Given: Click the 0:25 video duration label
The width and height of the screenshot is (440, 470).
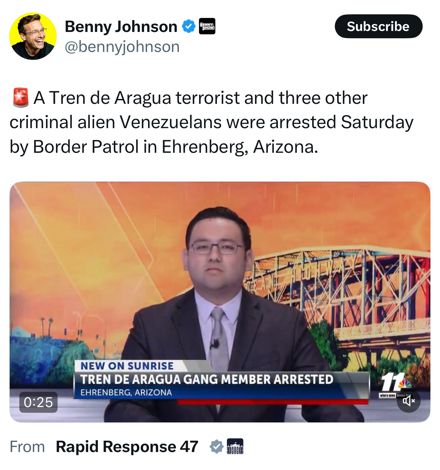Looking at the screenshot, I should (x=38, y=402).
